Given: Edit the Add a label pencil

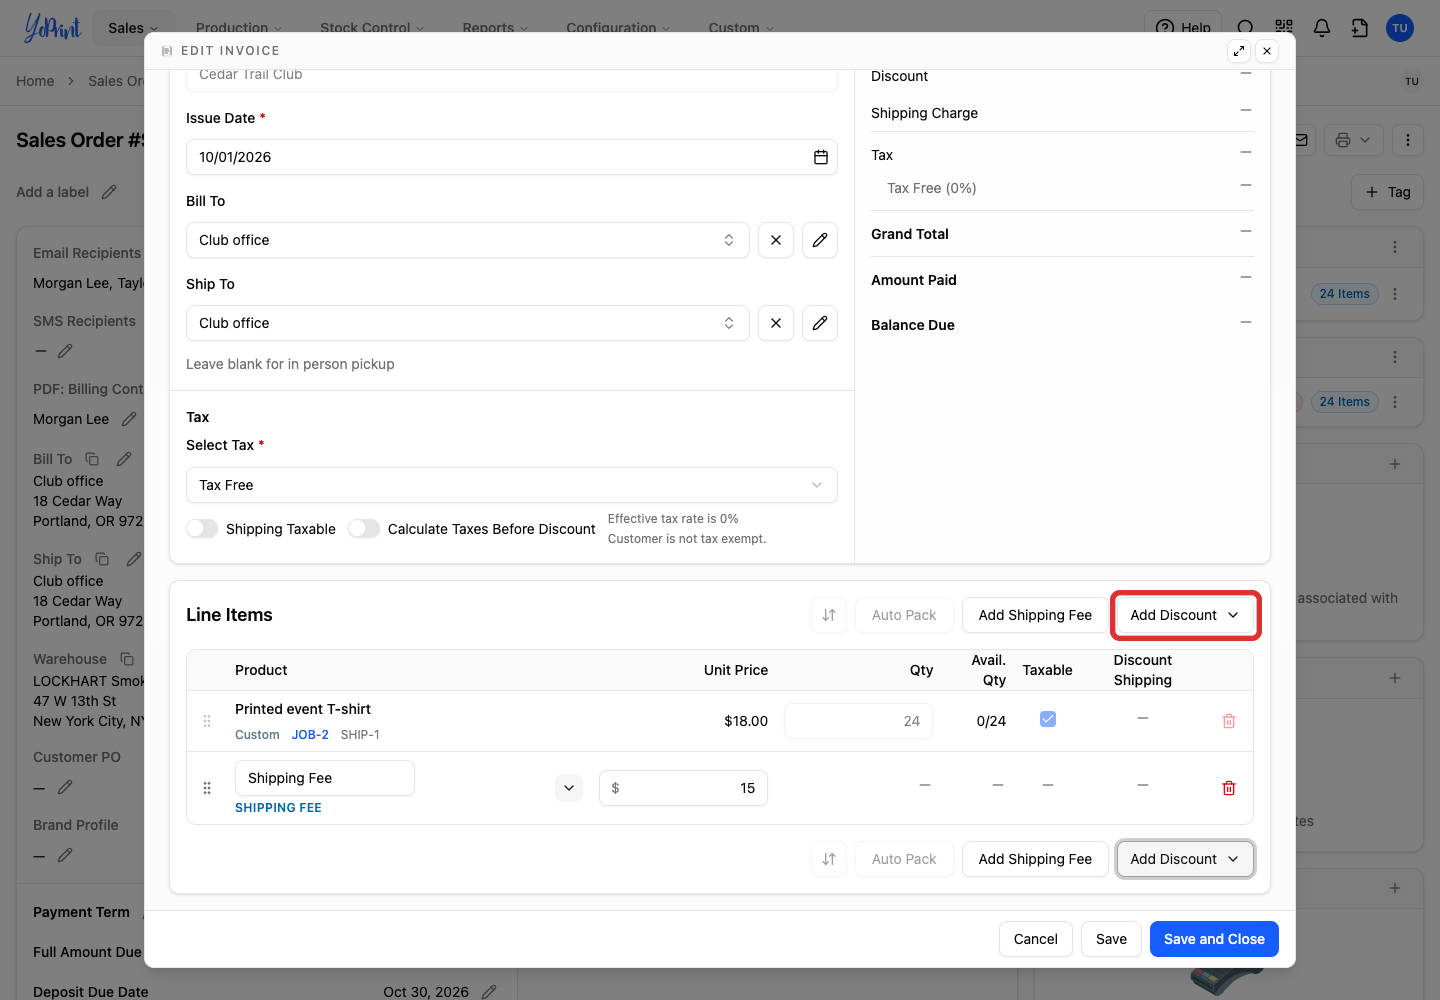Looking at the screenshot, I should (109, 192).
